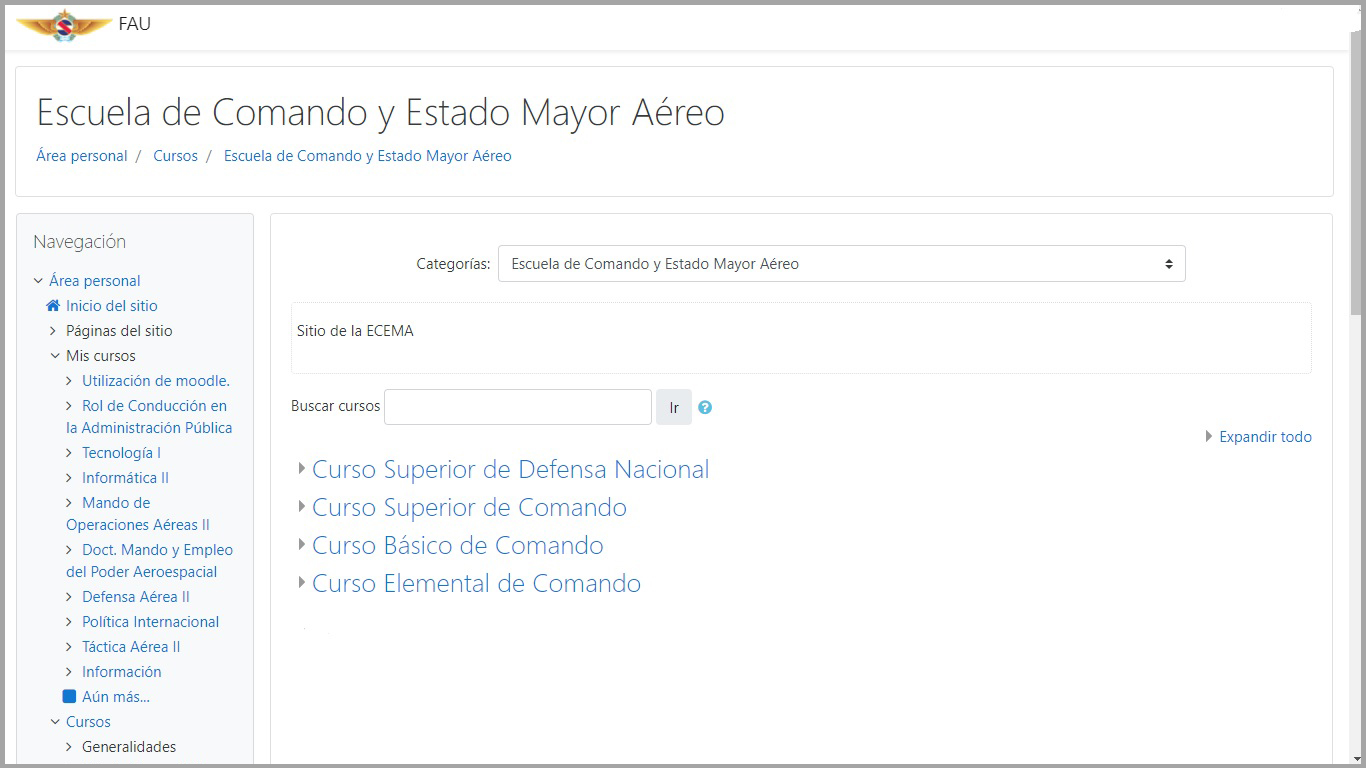Open Utilización de moodle course
The width and height of the screenshot is (1366, 768).
[x=156, y=381]
